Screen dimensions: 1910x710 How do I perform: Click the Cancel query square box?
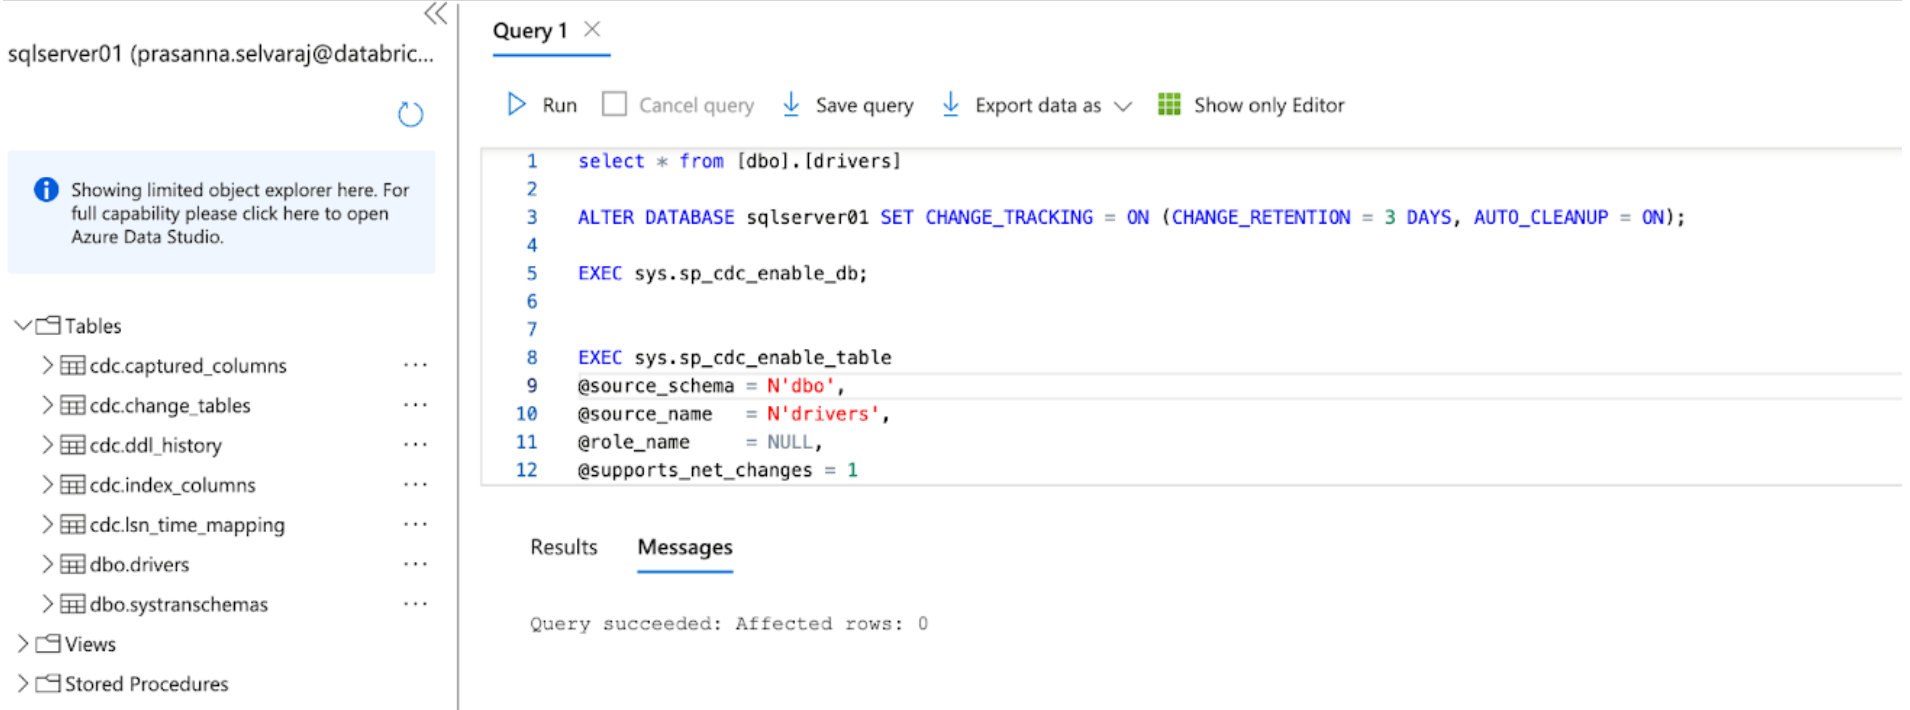614,105
